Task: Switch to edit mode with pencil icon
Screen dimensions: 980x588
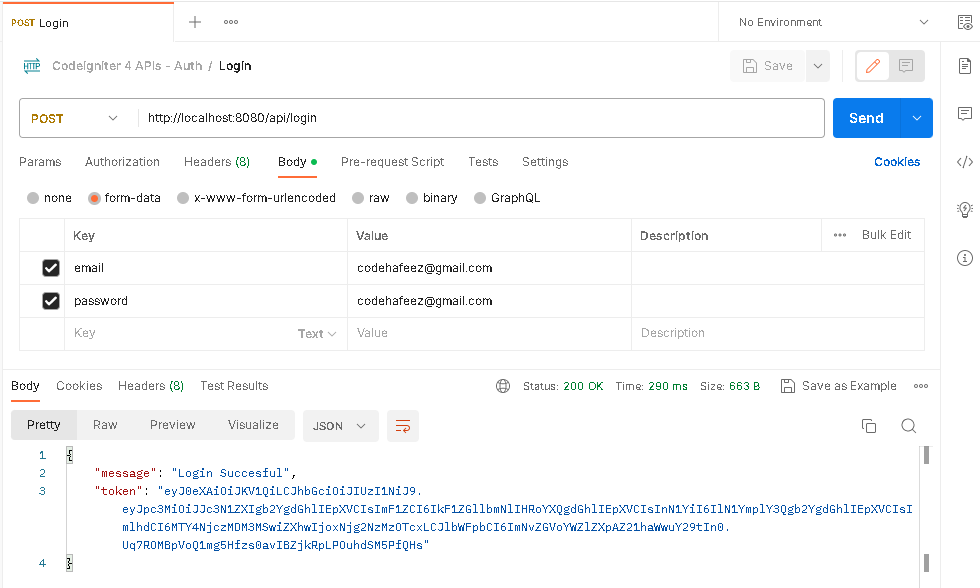Action: (x=872, y=66)
